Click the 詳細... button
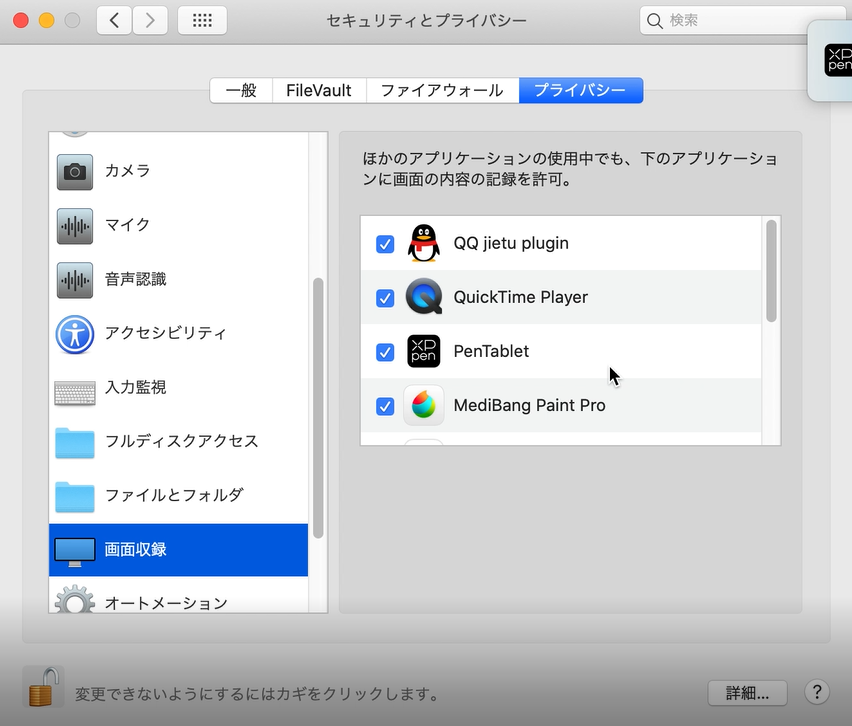 (x=747, y=693)
